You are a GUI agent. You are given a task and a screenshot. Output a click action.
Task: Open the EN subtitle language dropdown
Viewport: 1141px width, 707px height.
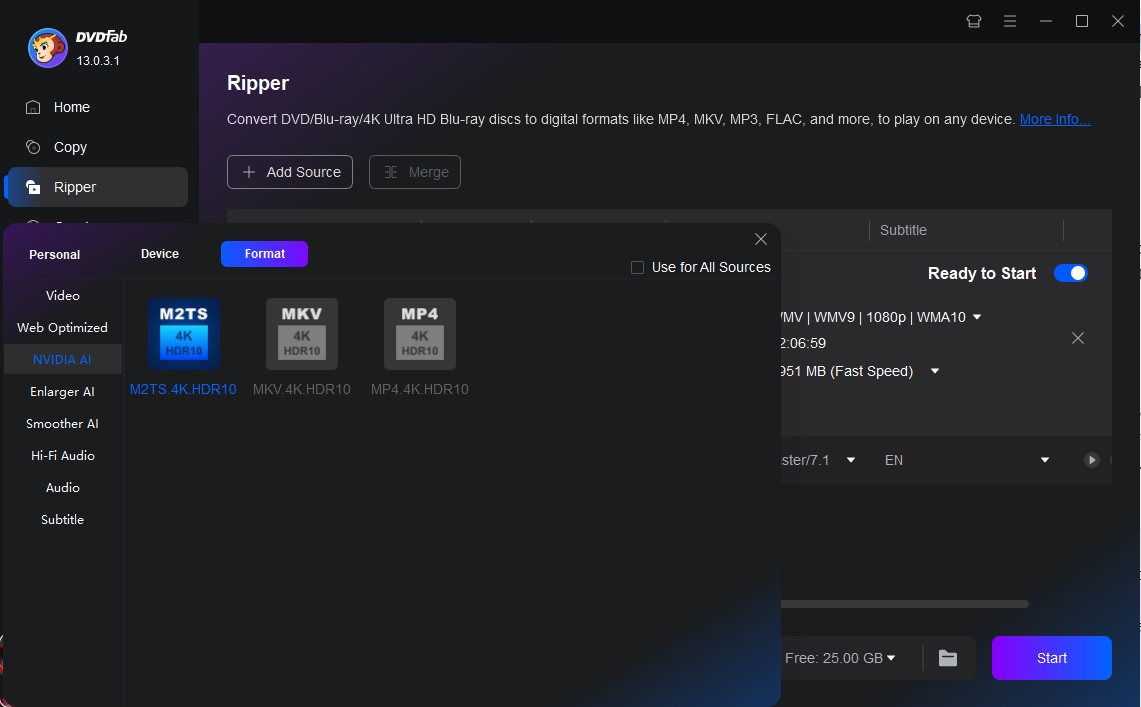click(x=1044, y=460)
